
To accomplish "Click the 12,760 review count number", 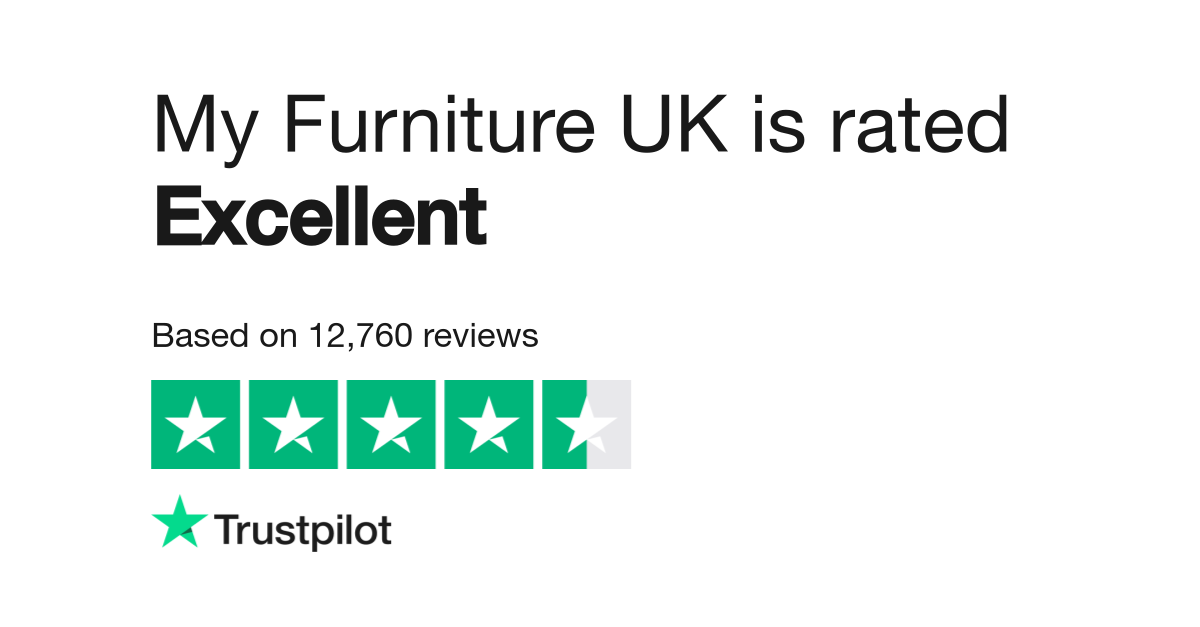I will click(x=361, y=337).
